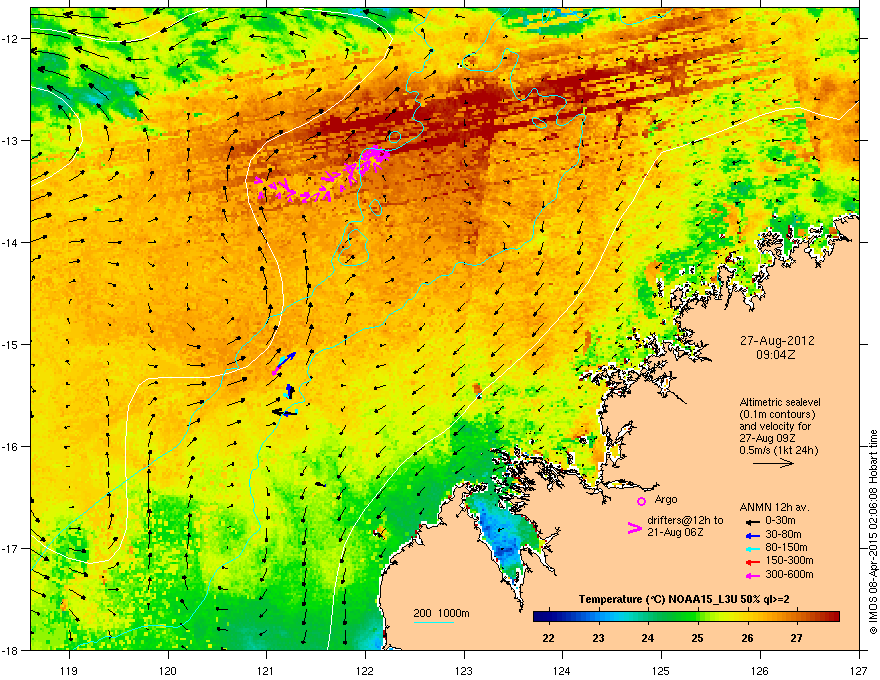Select the red 150-300m arrow in legend

753,562
